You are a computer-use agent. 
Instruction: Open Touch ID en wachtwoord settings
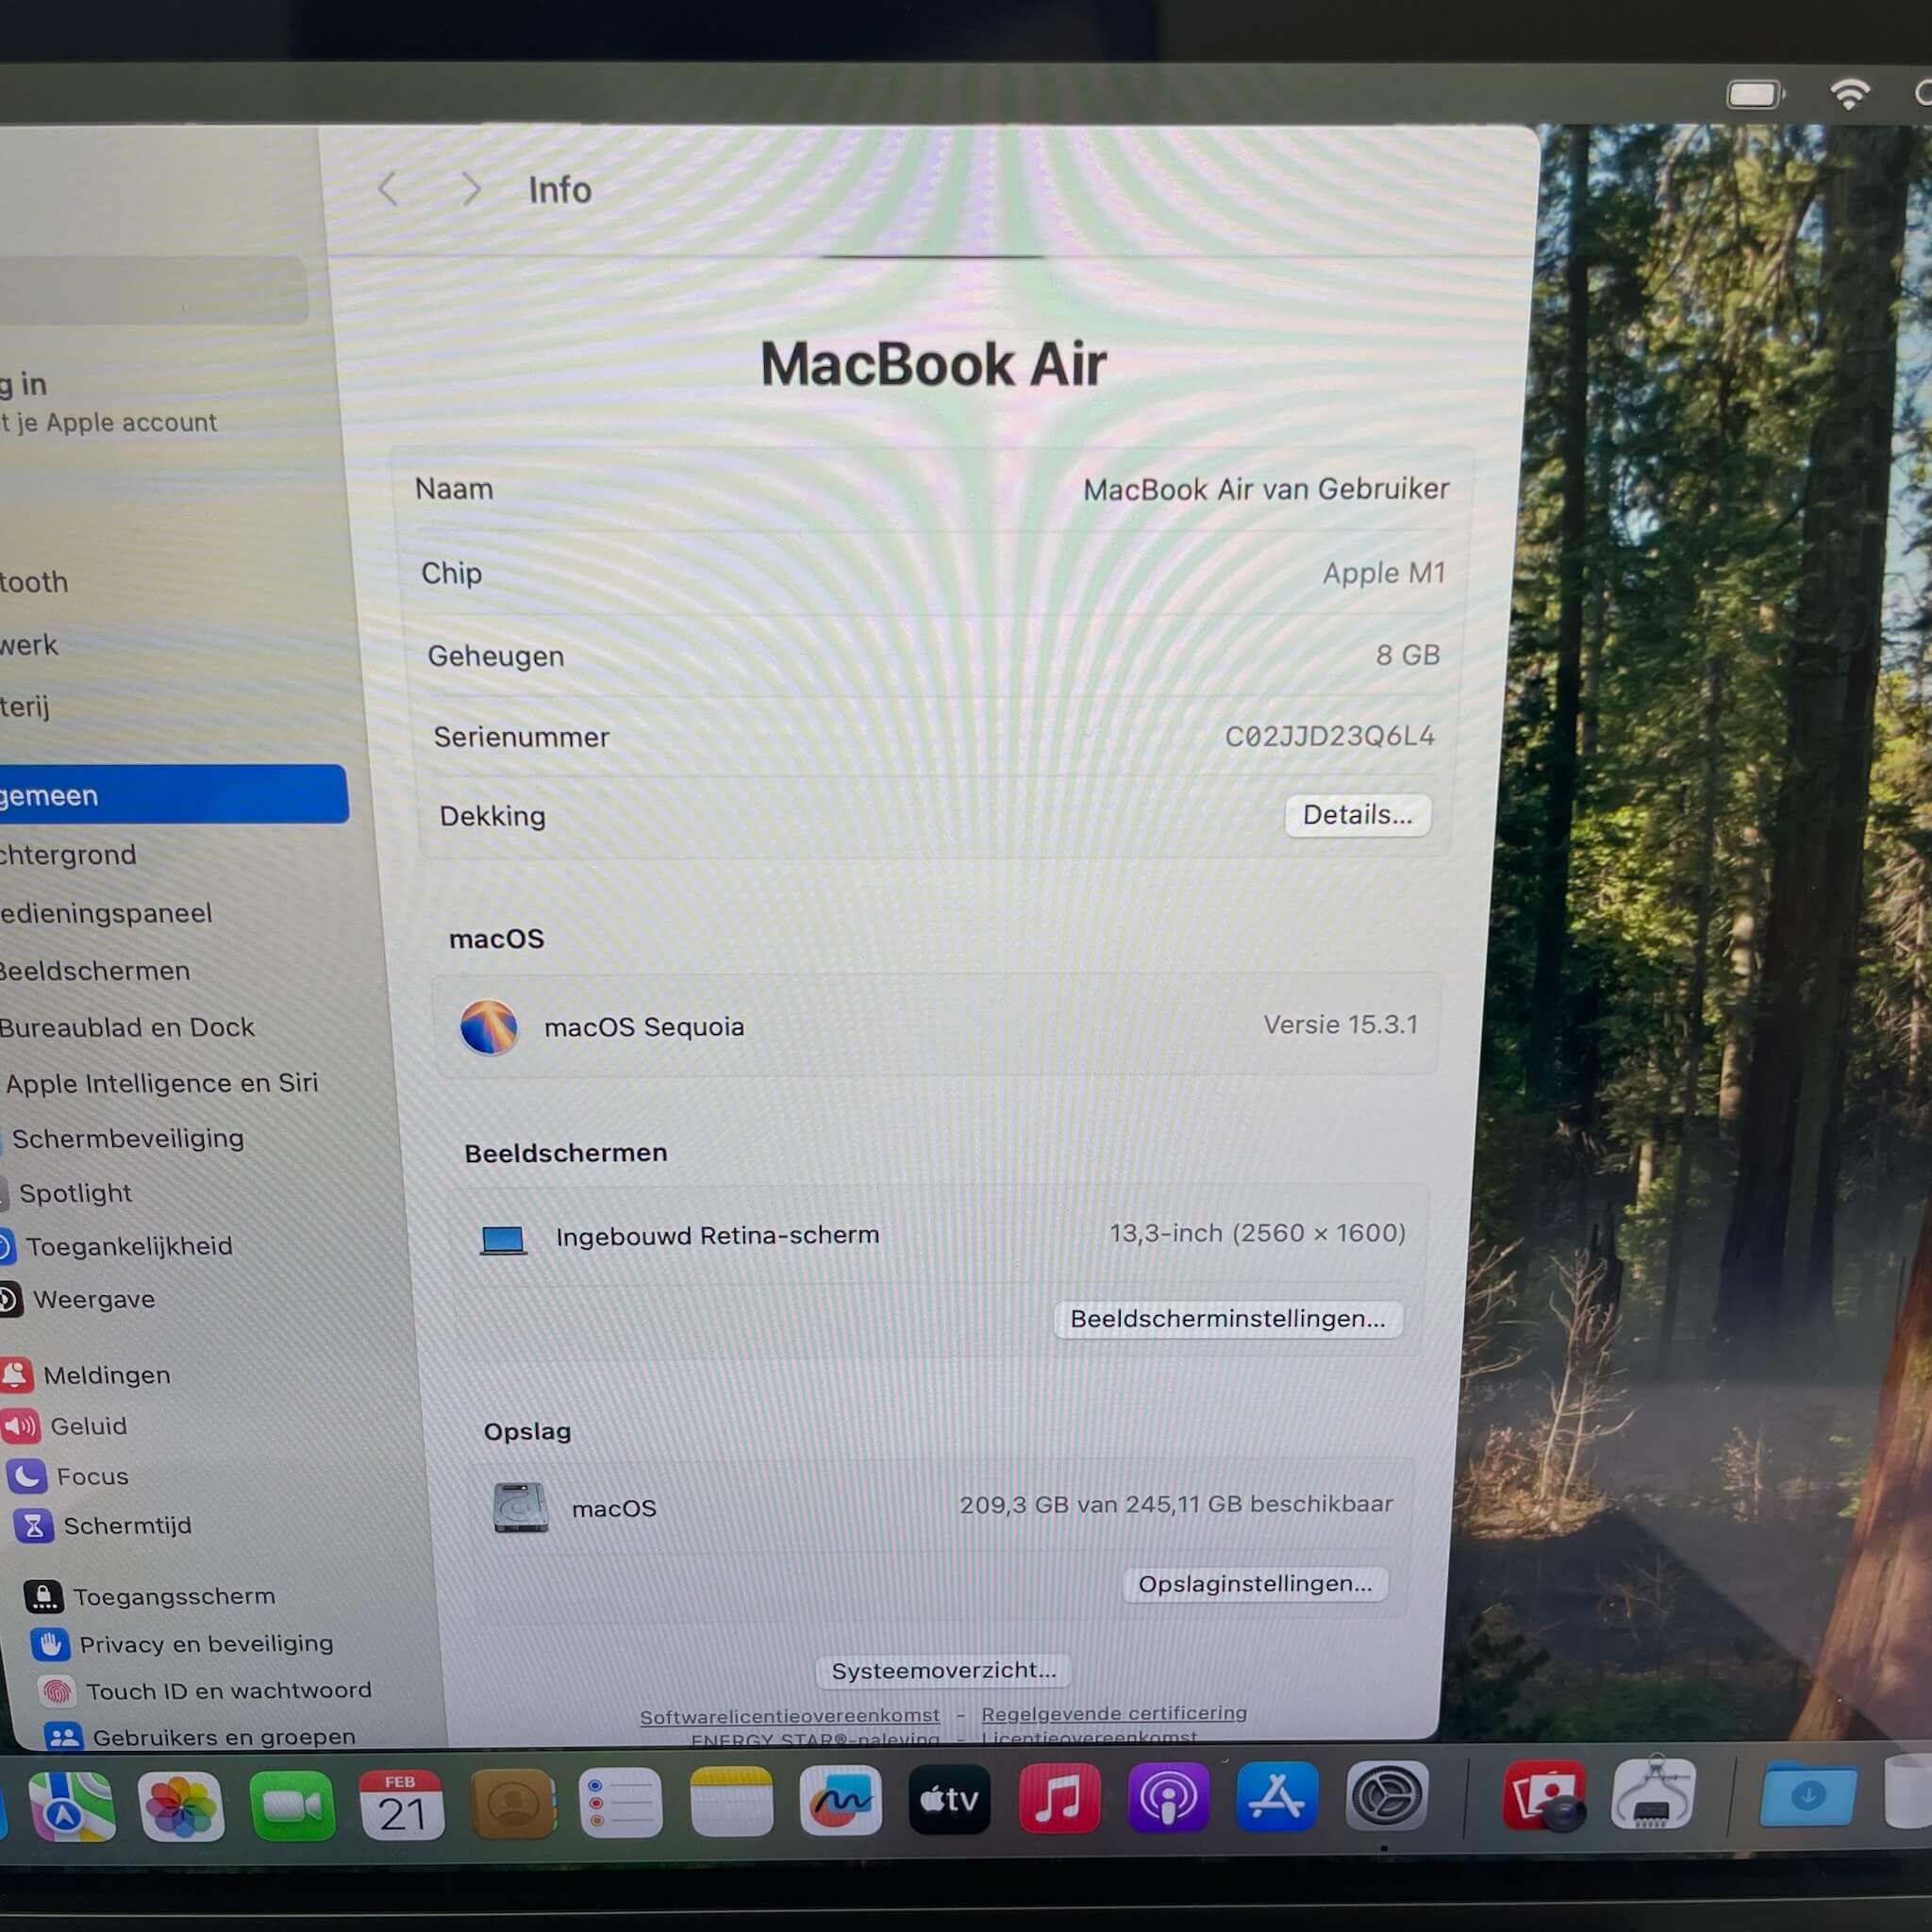(205, 1691)
